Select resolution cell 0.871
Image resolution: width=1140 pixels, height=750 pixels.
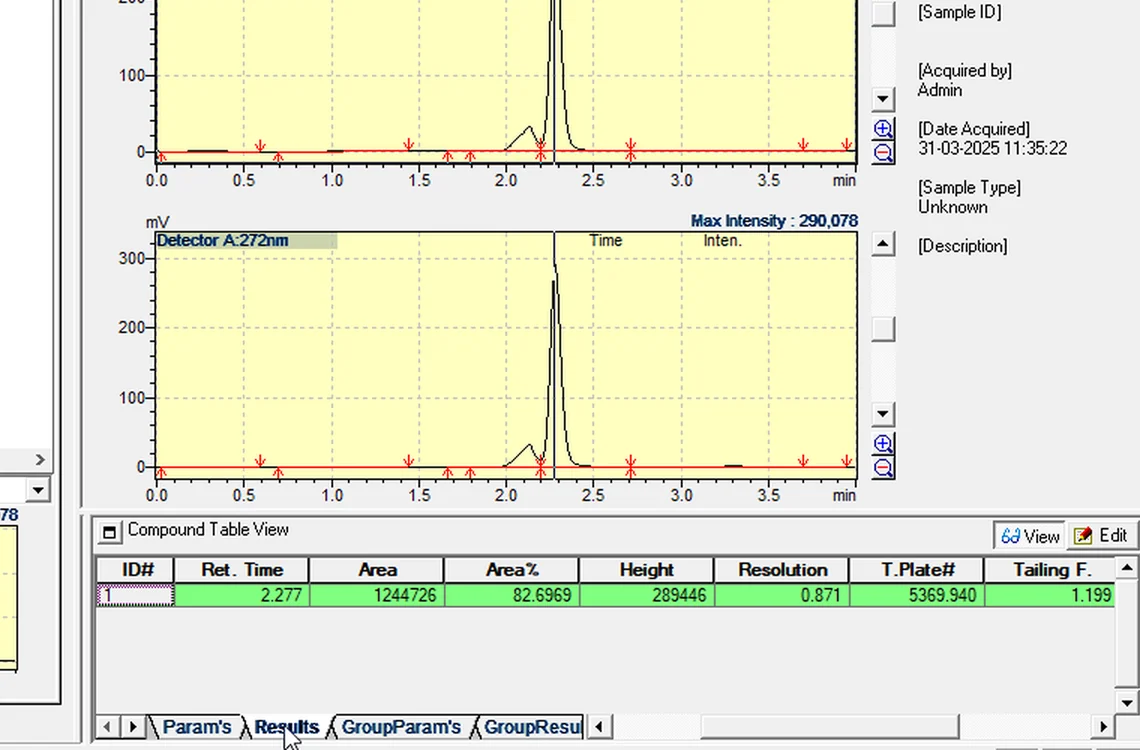coord(782,595)
